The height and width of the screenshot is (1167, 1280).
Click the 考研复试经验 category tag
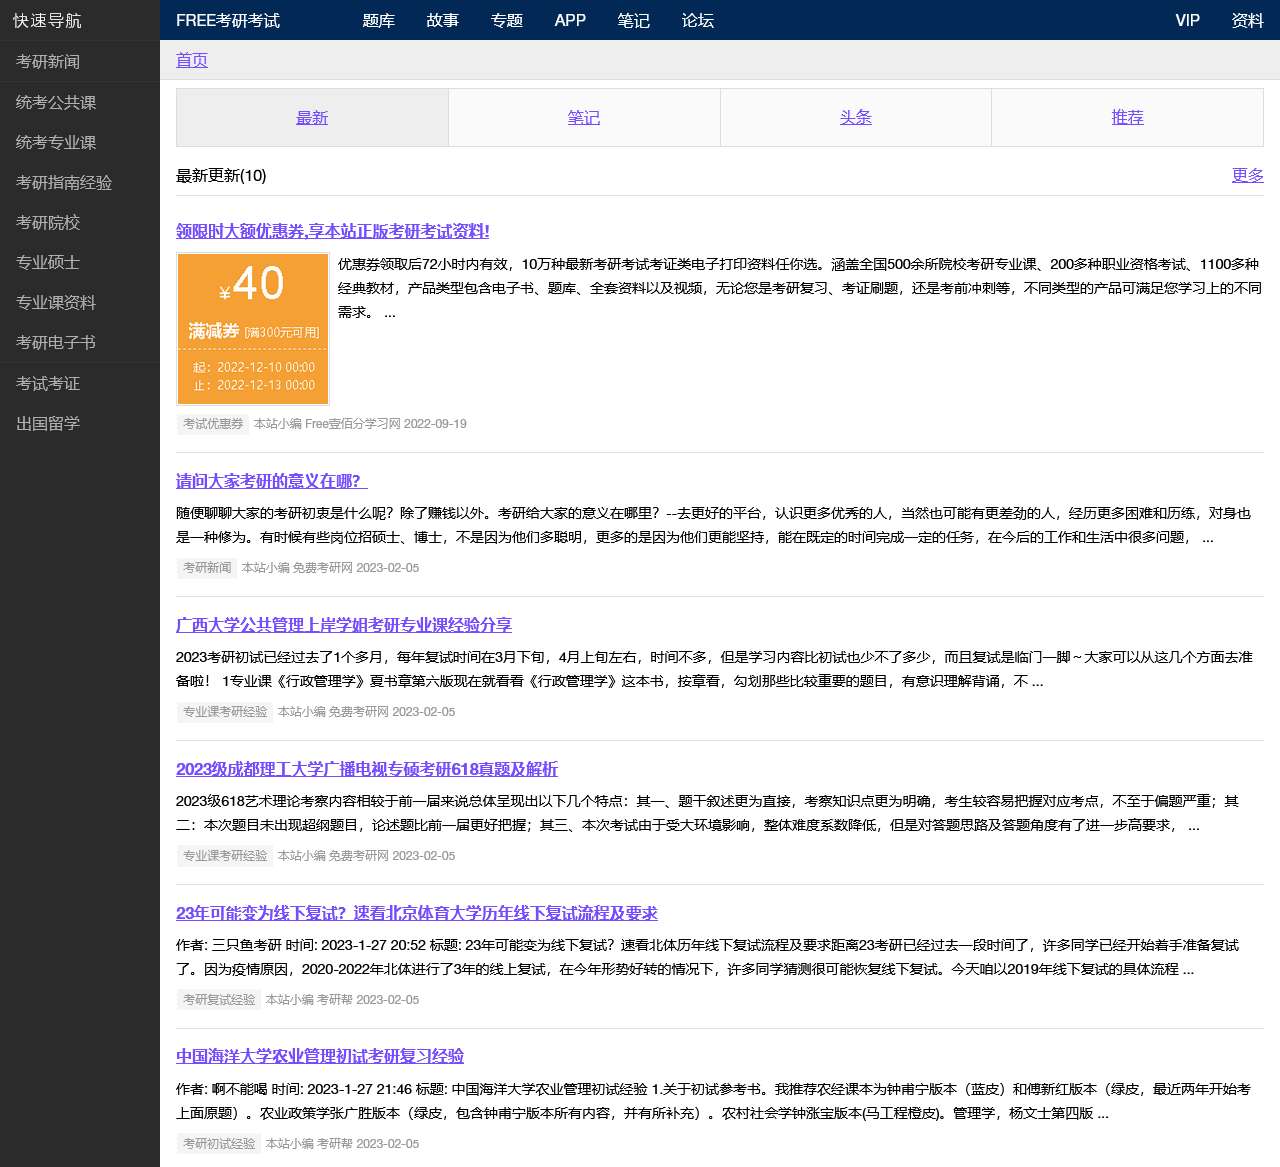[x=219, y=1000]
